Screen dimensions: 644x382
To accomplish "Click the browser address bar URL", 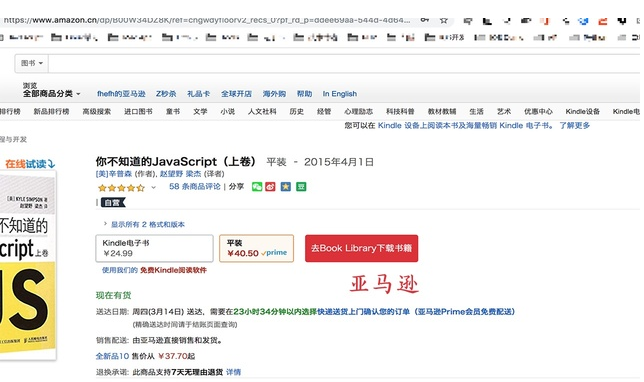I will click(x=207, y=20).
